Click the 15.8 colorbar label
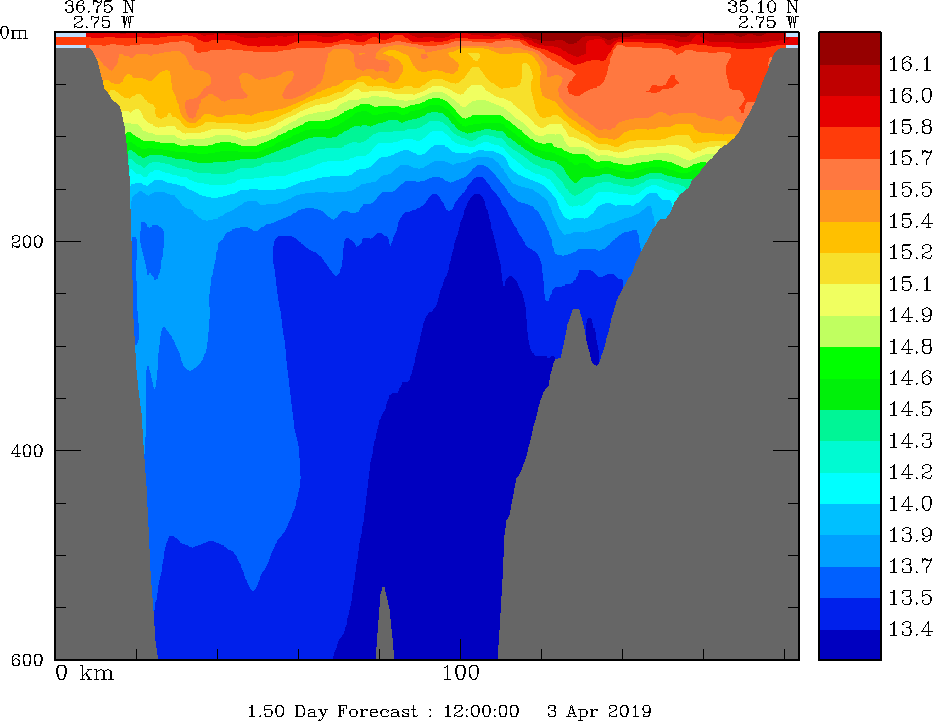Image resolution: width=933 pixels, height=721 pixels. [910, 127]
